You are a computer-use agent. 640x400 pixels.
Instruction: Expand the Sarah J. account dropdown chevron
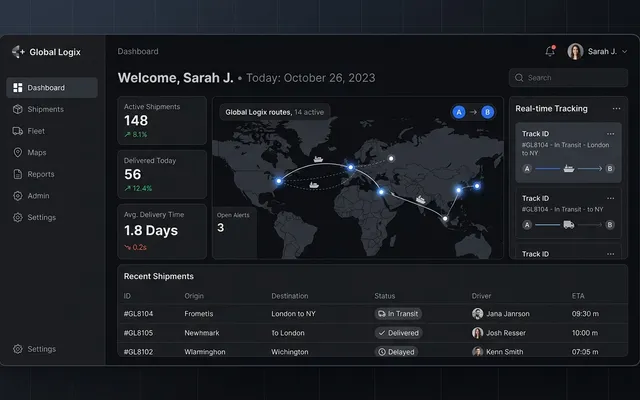624,52
